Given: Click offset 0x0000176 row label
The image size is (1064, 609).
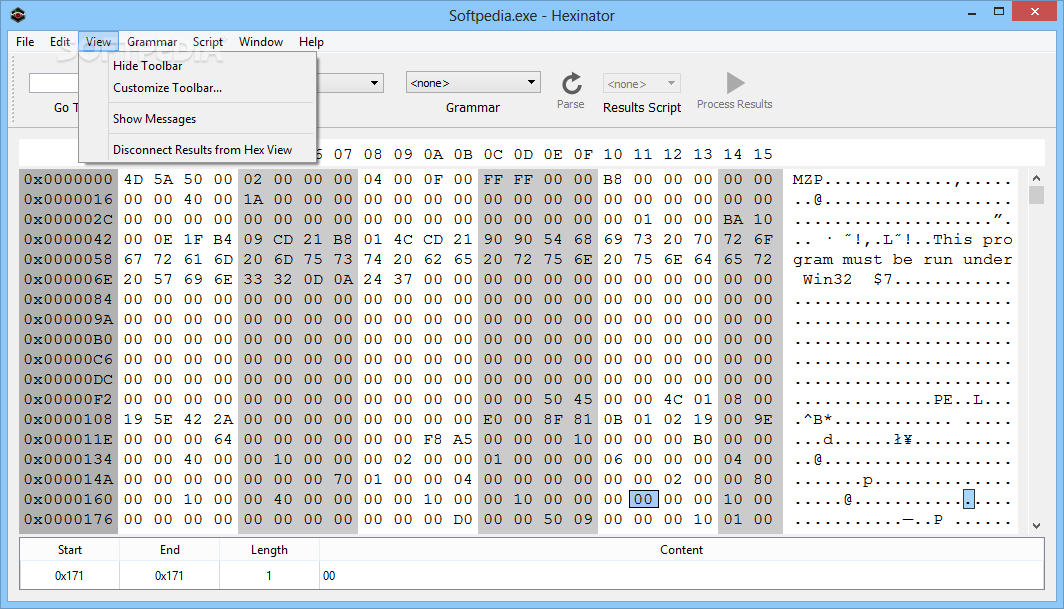Looking at the screenshot, I should click(x=69, y=519).
